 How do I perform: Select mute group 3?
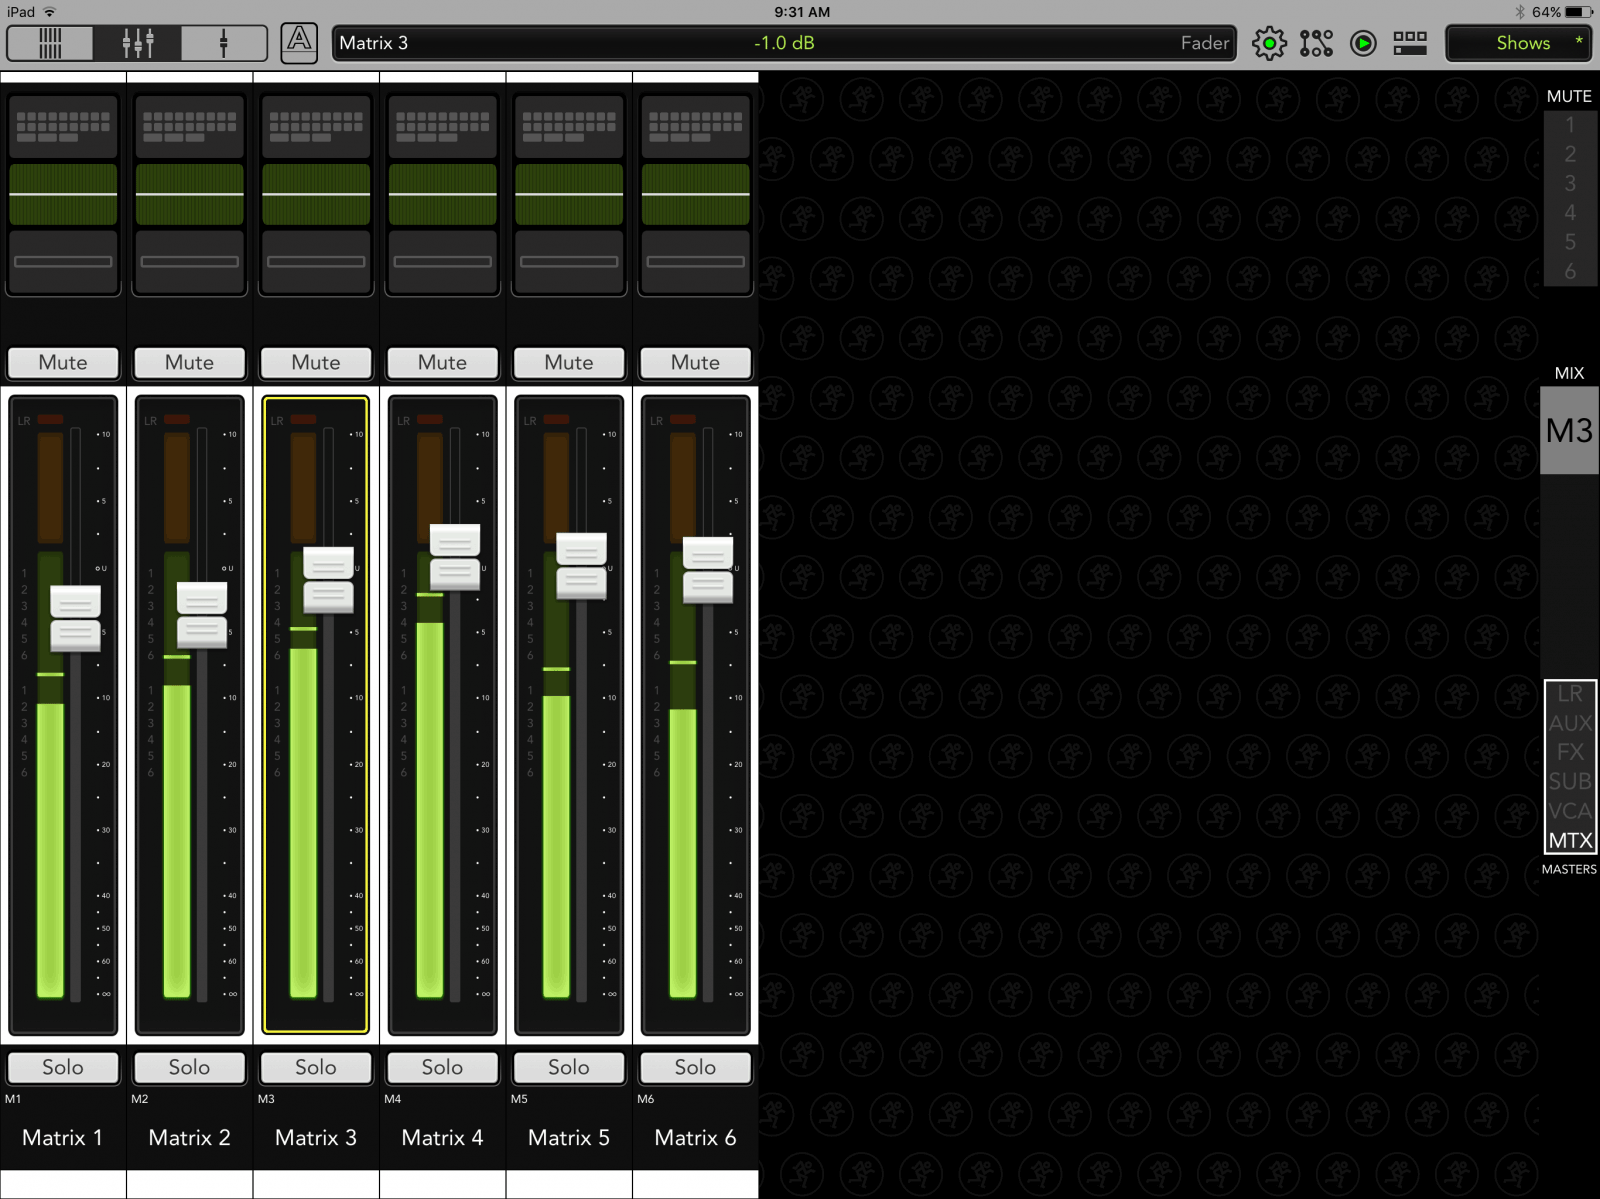tap(1570, 183)
